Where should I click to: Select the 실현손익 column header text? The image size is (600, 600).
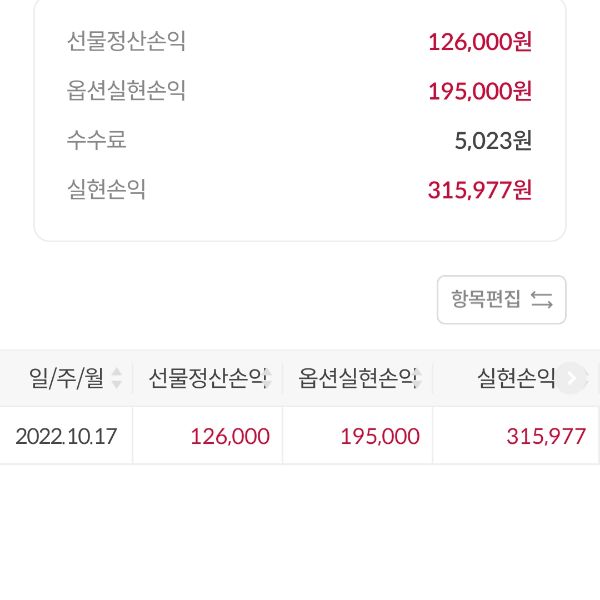[x=515, y=378]
